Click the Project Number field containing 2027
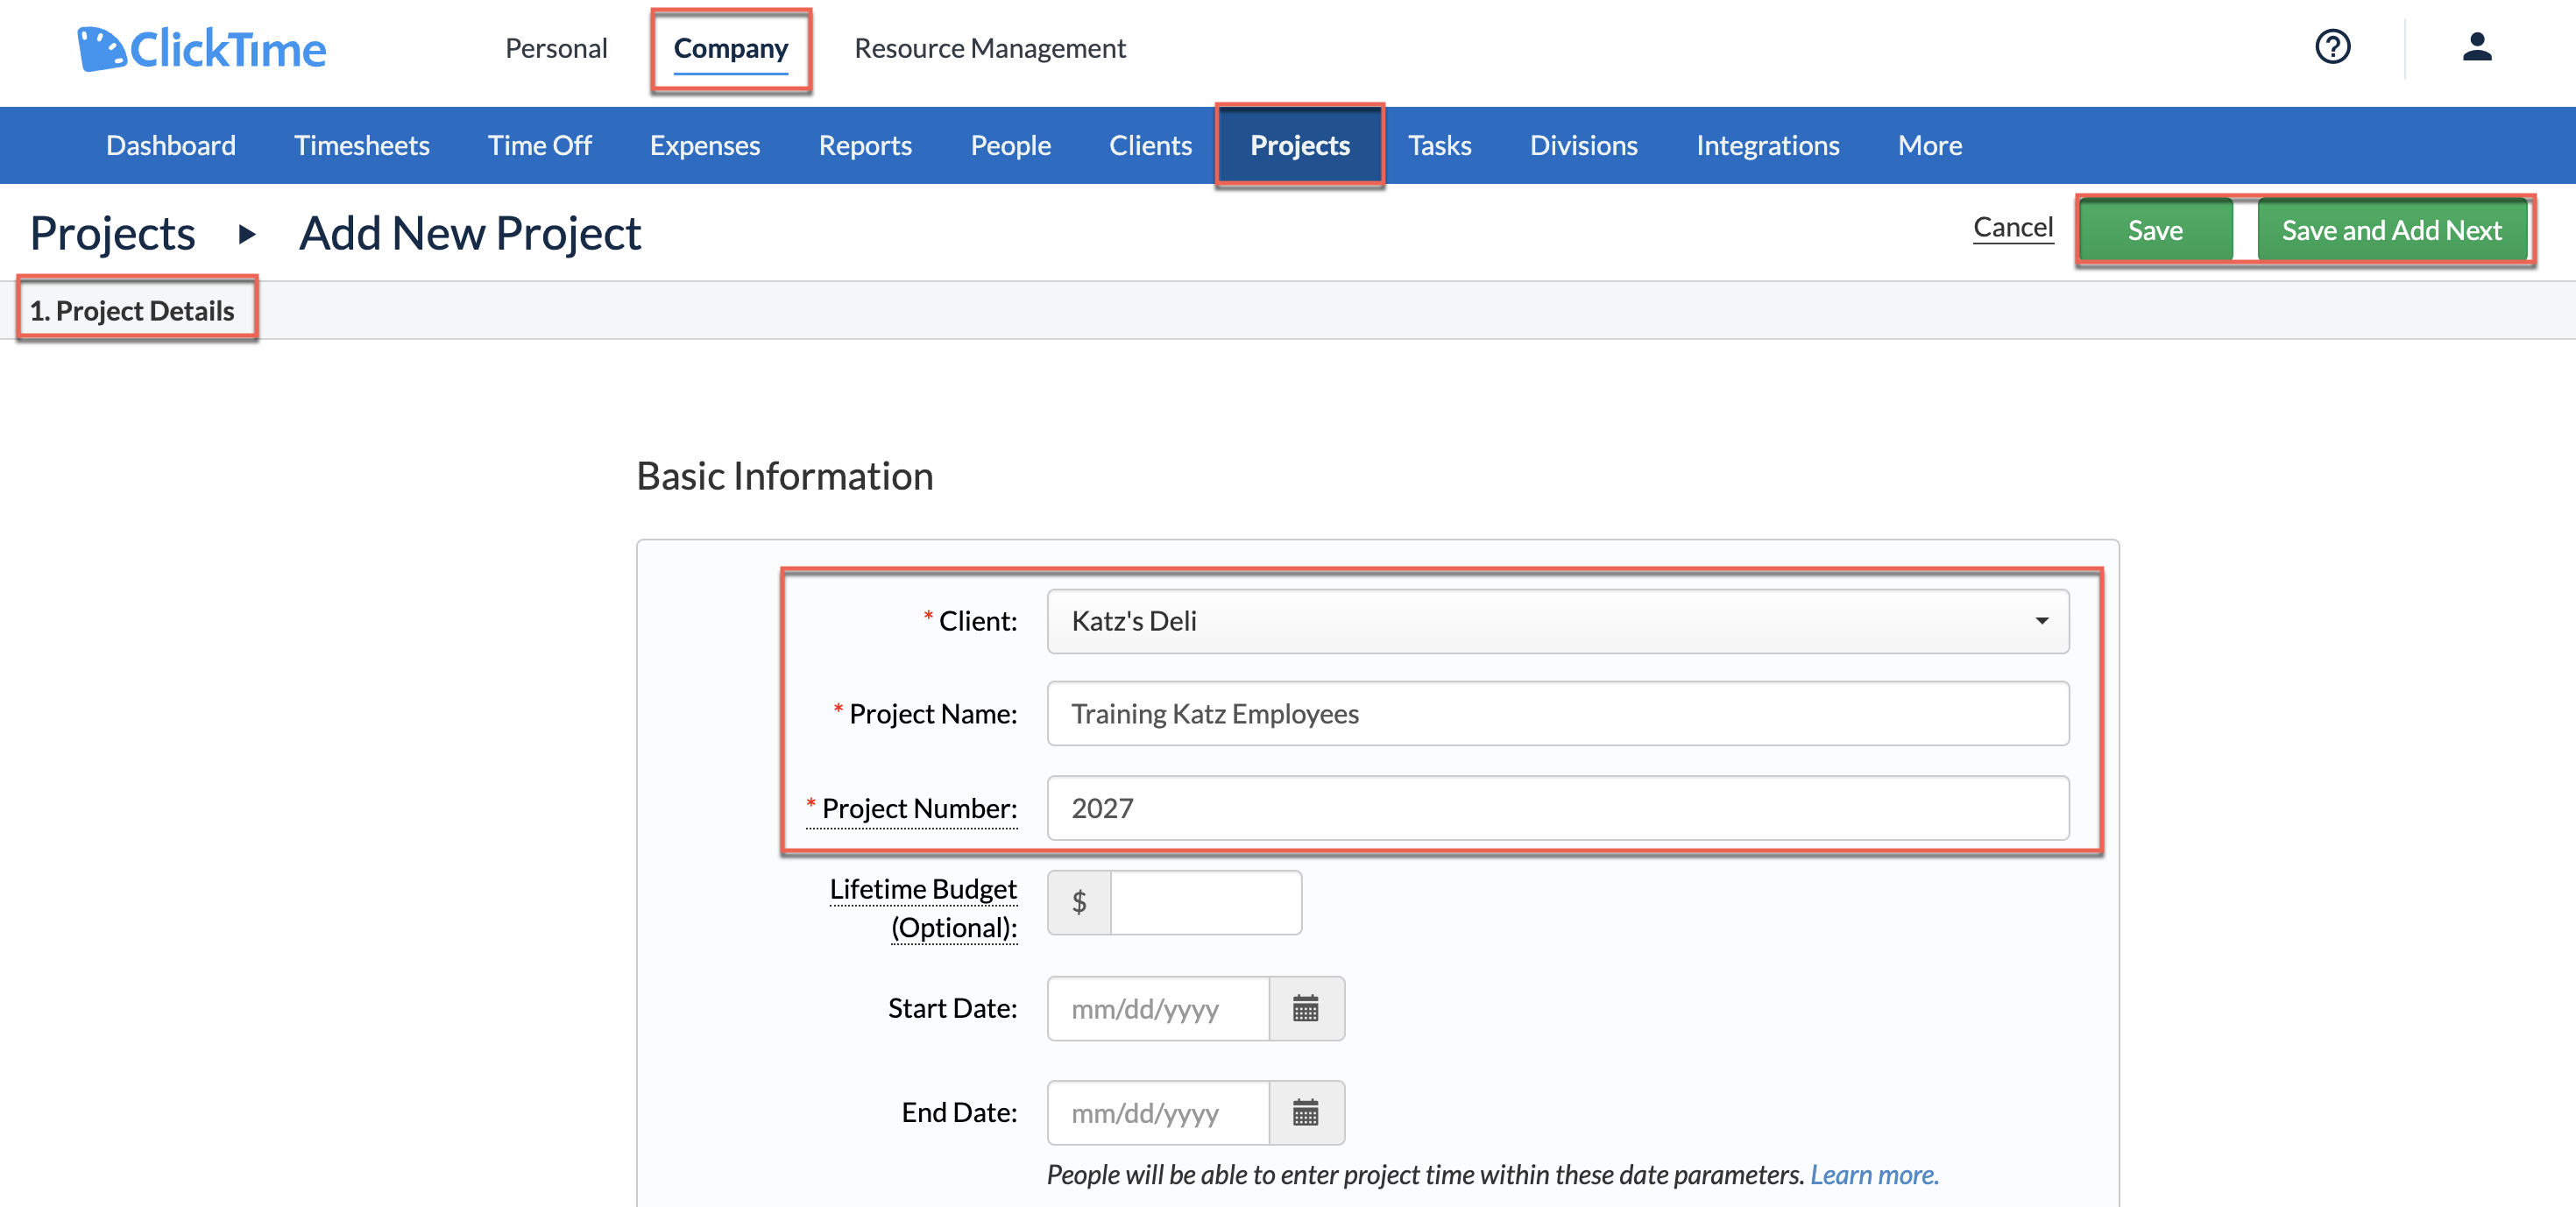This screenshot has width=2576, height=1207. (x=1557, y=808)
